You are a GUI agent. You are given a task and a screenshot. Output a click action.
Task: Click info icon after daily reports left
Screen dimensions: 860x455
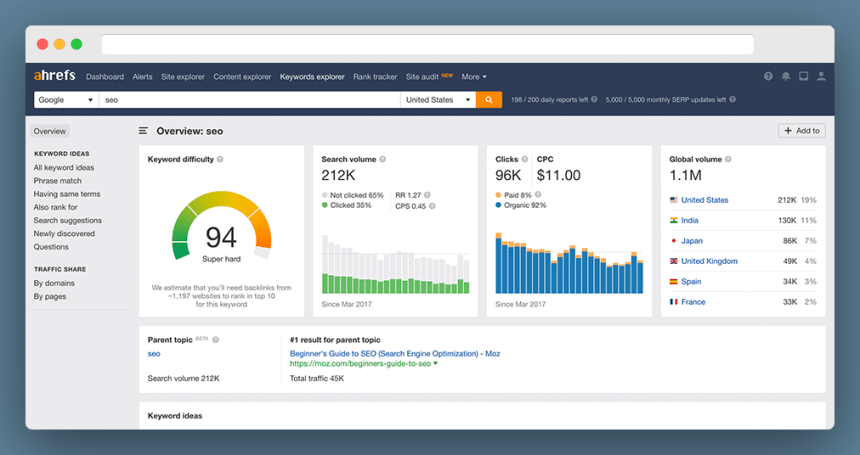[x=594, y=99]
